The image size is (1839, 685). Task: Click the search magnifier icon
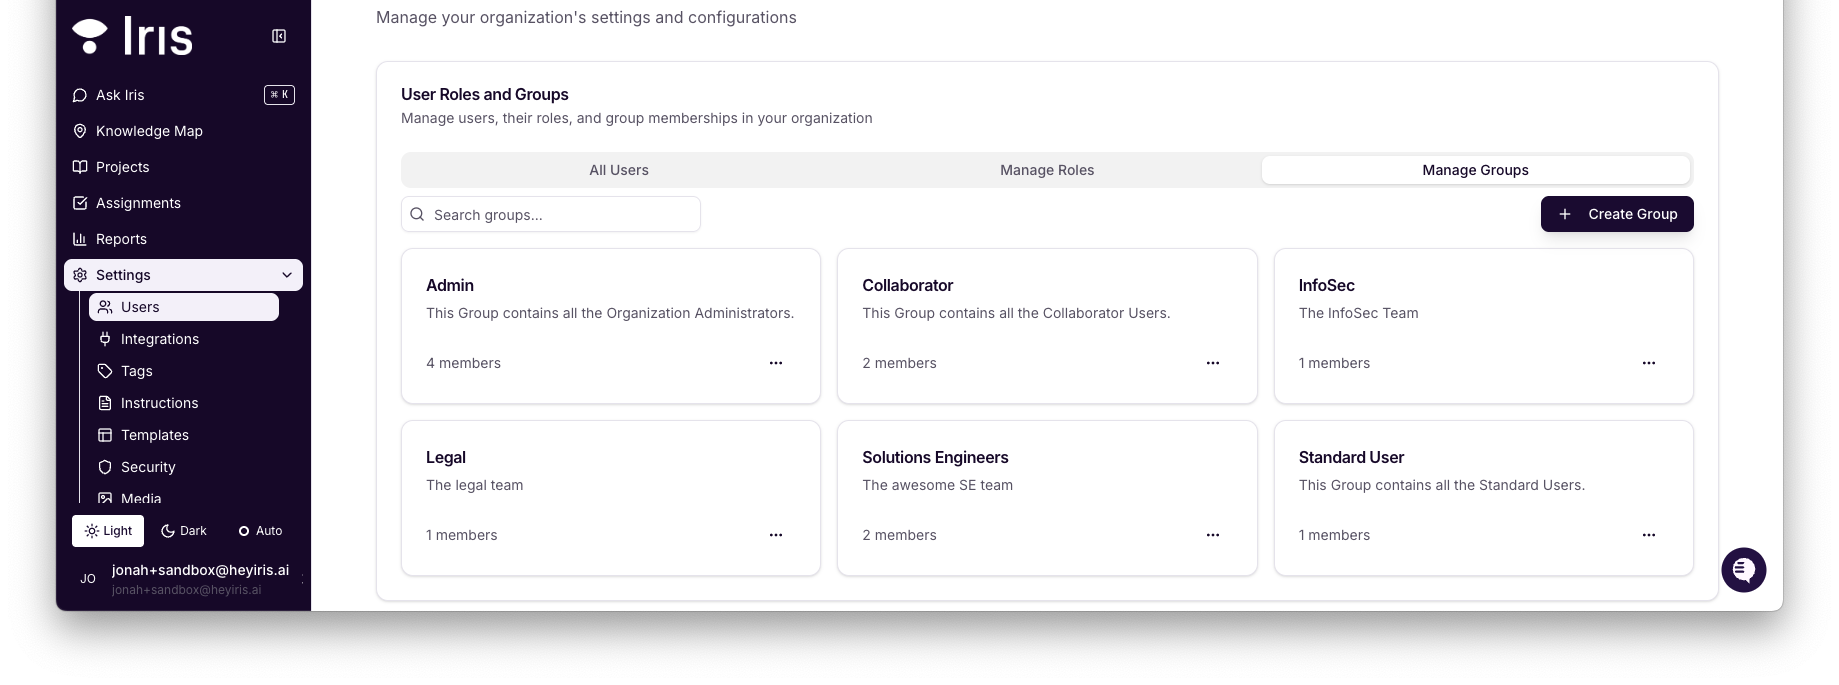click(x=417, y=214)
